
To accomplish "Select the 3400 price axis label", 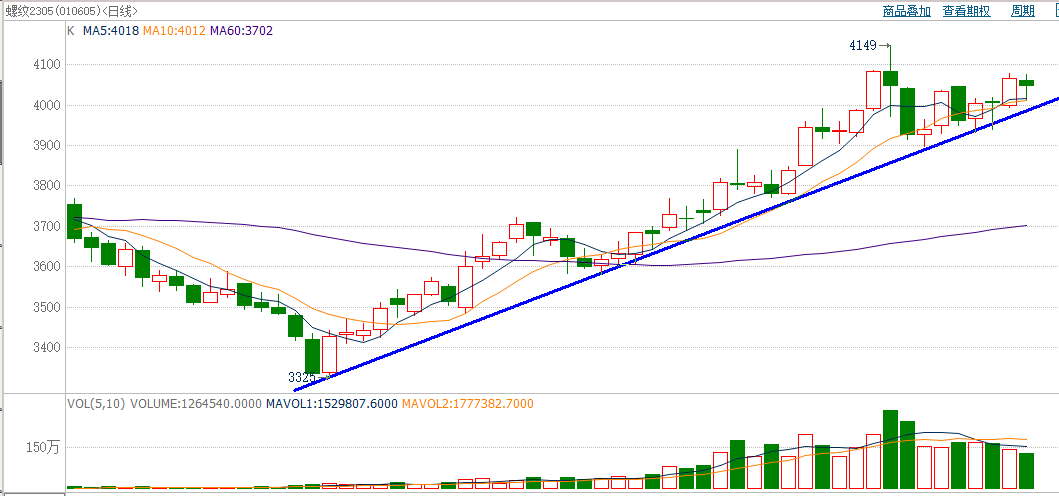I will 47,348.
